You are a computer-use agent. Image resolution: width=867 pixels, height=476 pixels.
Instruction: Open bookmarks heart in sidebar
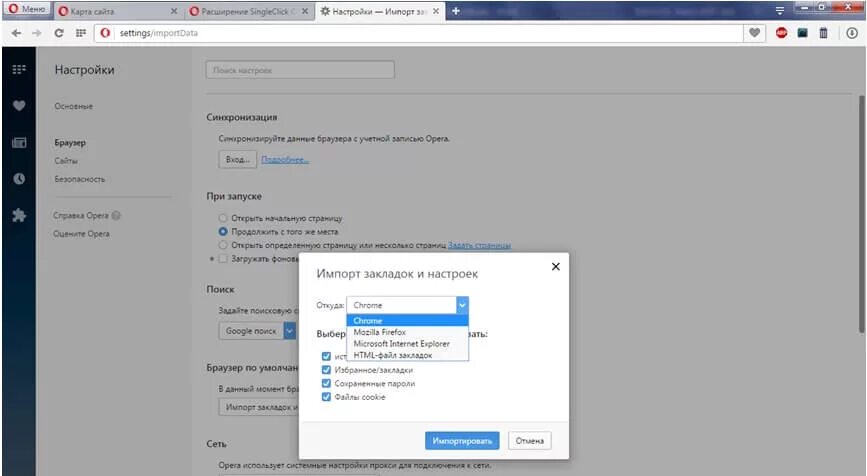point(19,106)
